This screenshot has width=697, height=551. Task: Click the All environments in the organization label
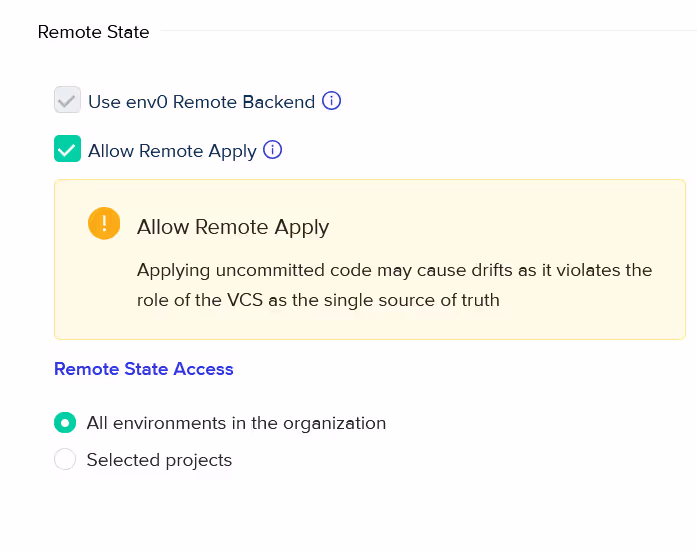(236, 423)
